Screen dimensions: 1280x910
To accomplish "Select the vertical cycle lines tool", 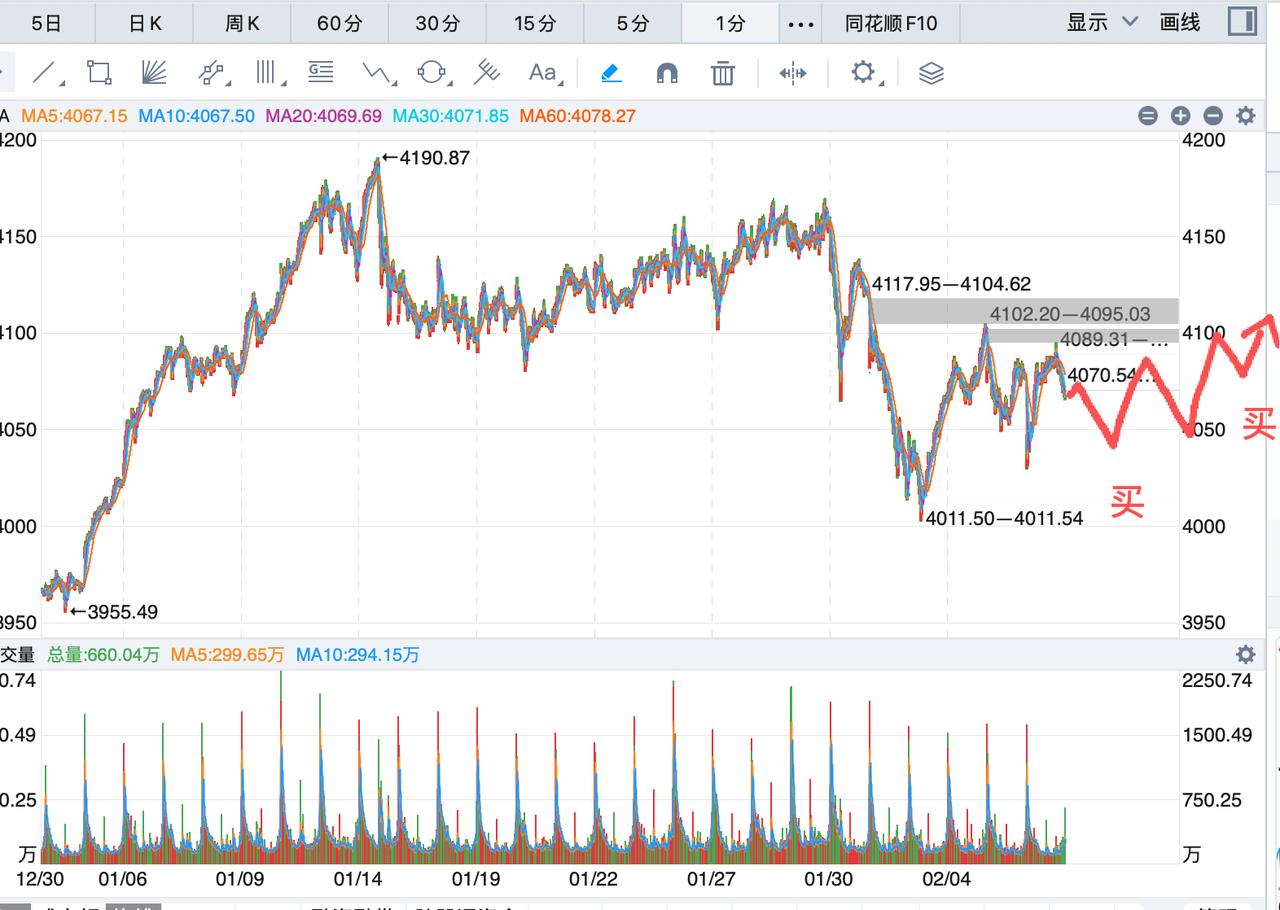I will (266, 72).
